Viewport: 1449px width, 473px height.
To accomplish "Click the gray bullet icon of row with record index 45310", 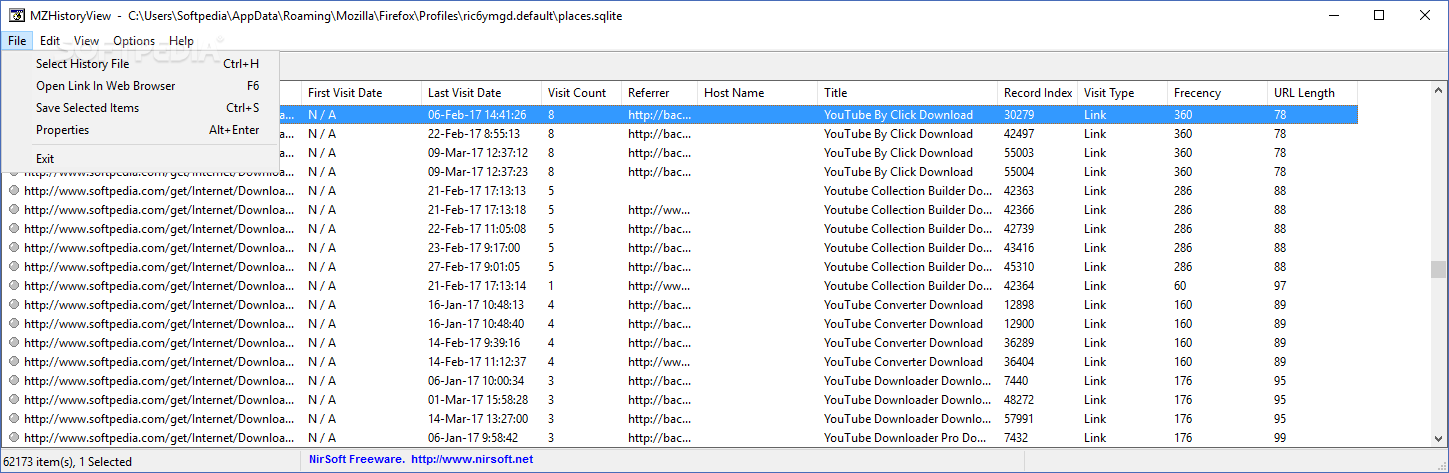I will click(14, 267).
